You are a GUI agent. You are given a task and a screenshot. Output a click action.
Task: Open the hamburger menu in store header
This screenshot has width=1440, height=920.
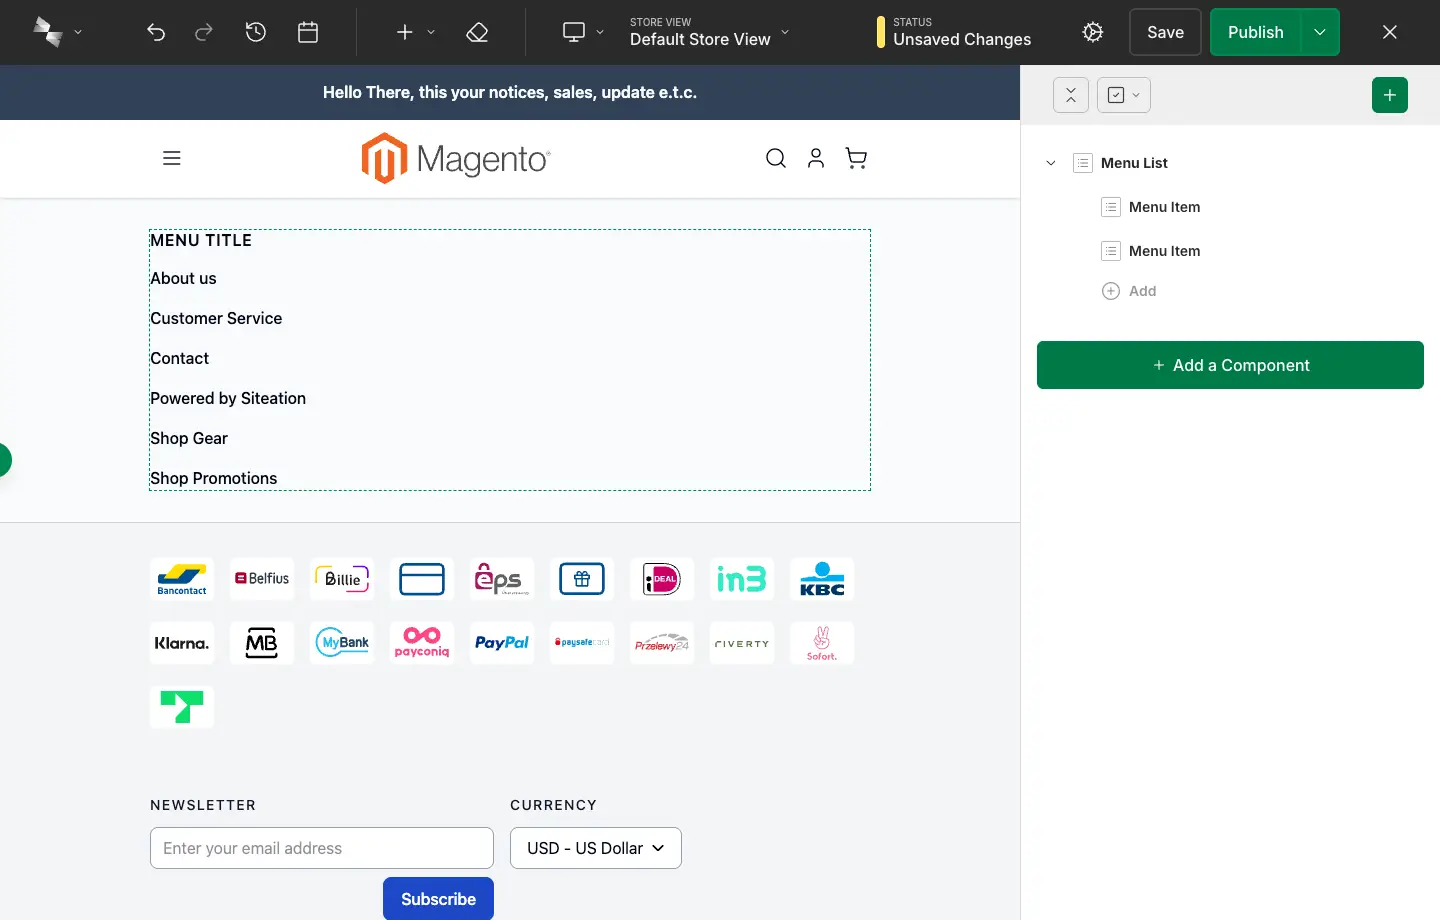click(172, 158)
